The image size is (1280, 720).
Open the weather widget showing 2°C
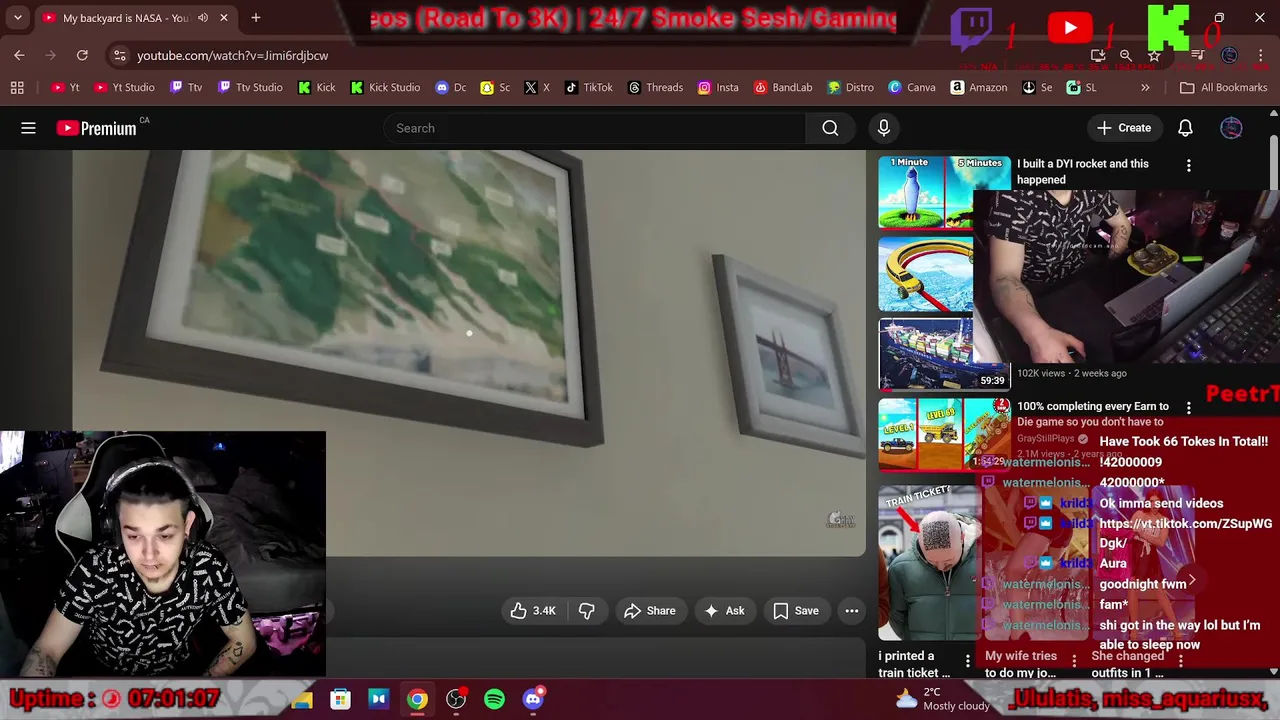pos(942,699)
